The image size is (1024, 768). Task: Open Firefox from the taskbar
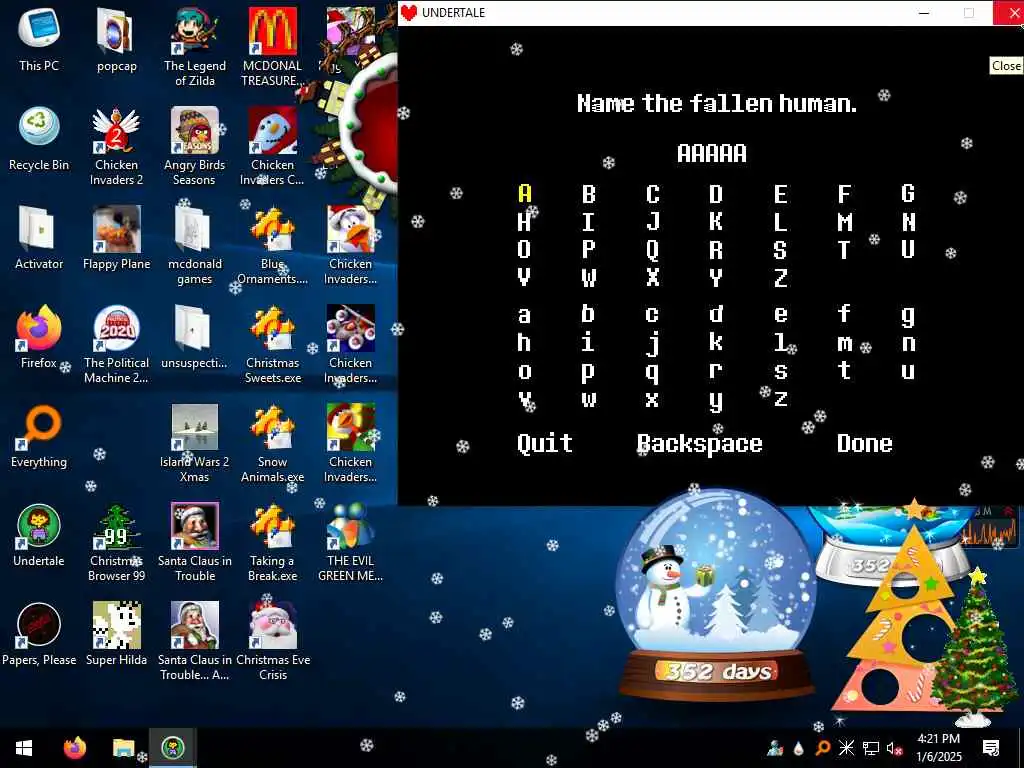click(x=74, y=748)
